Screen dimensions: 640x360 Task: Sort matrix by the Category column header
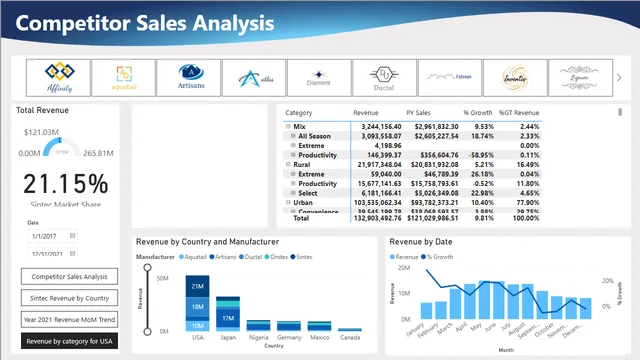(x=298, y=113)
